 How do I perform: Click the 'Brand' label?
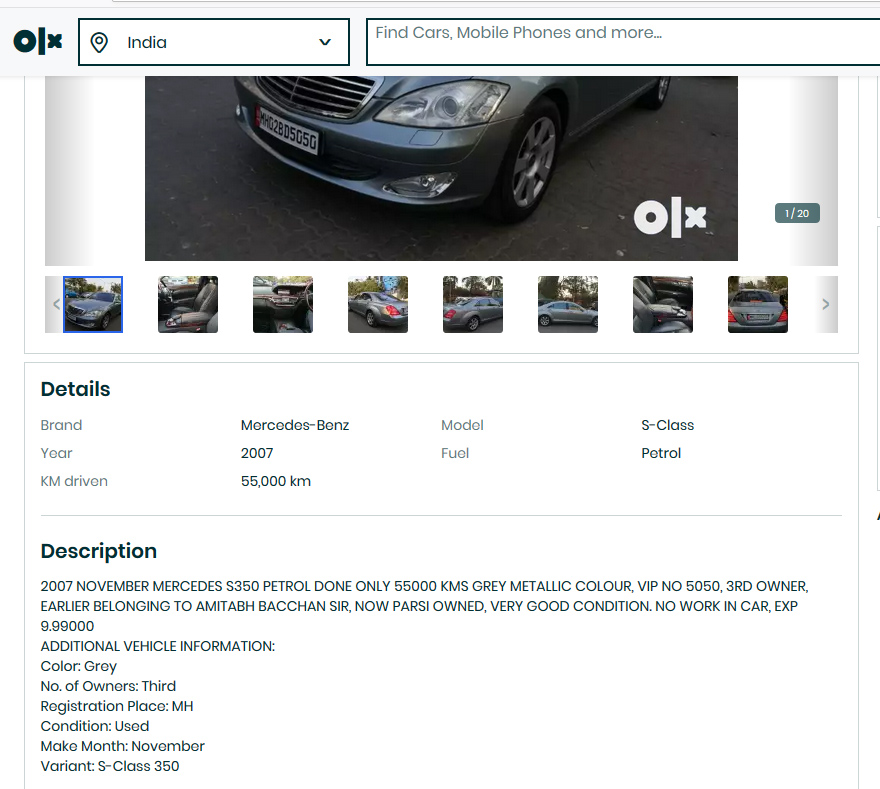tap(61, 425)
